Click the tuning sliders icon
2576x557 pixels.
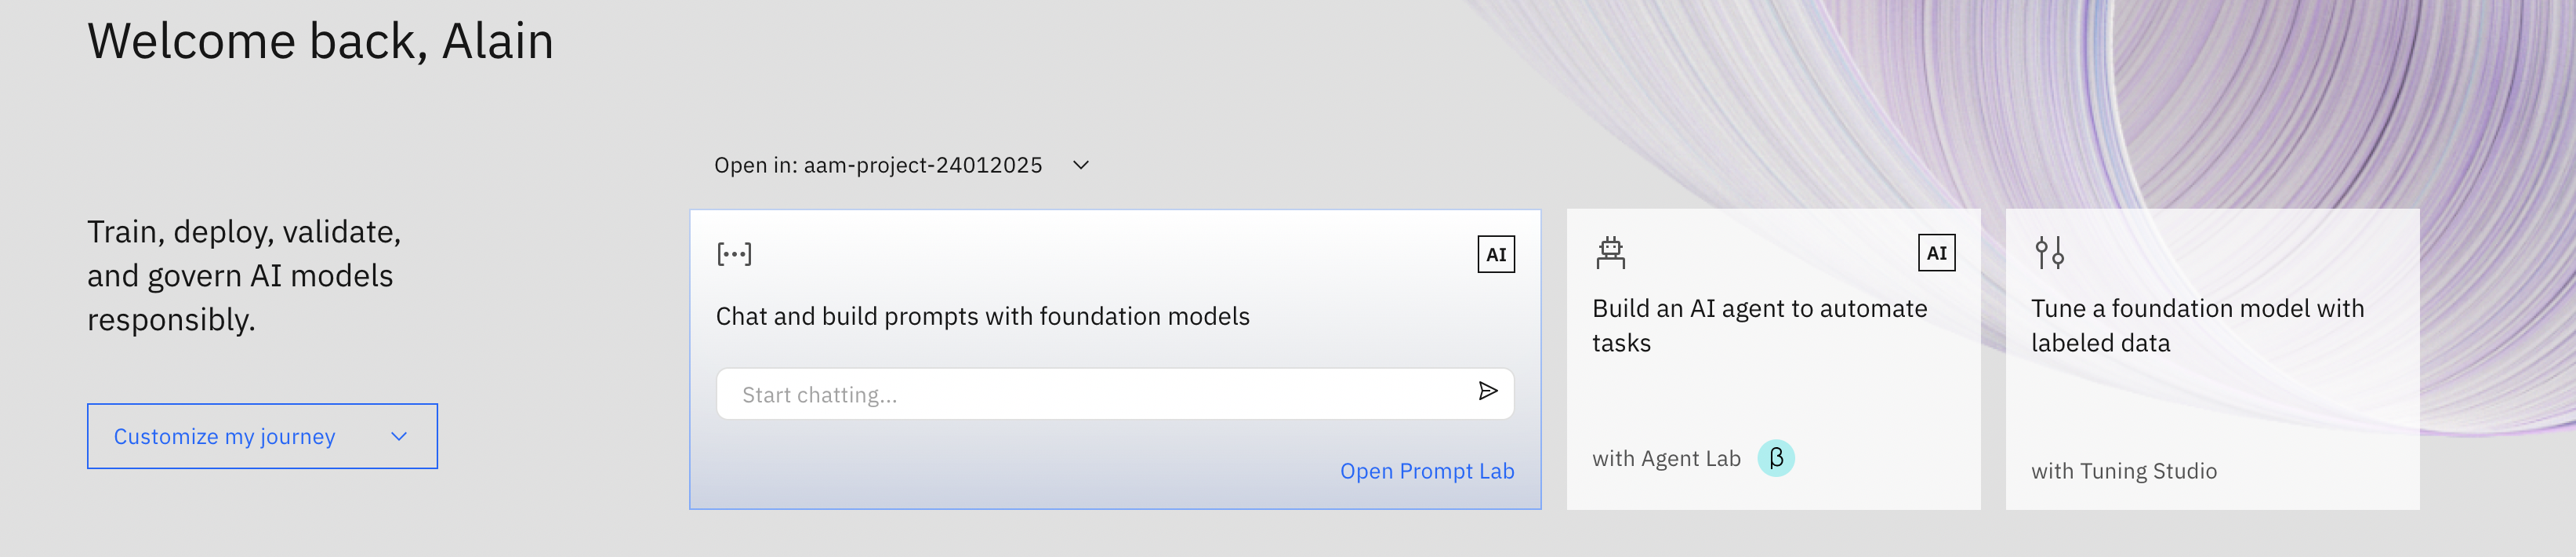[x=2049, y=253]
